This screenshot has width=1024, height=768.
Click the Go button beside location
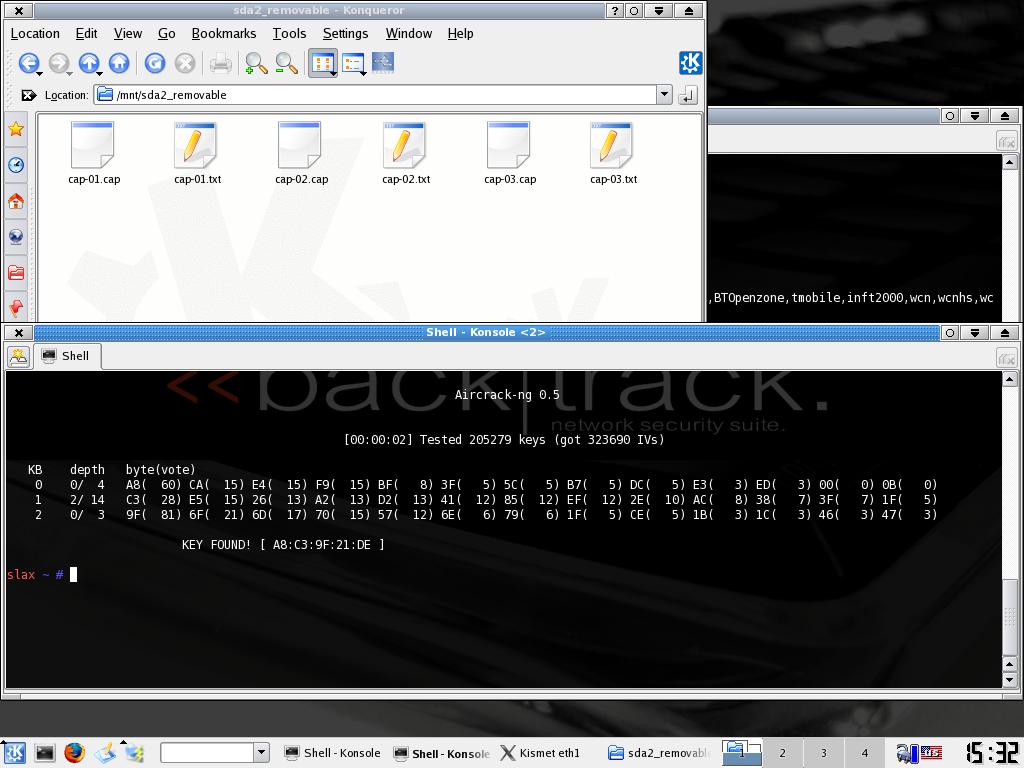click(687, 95)
